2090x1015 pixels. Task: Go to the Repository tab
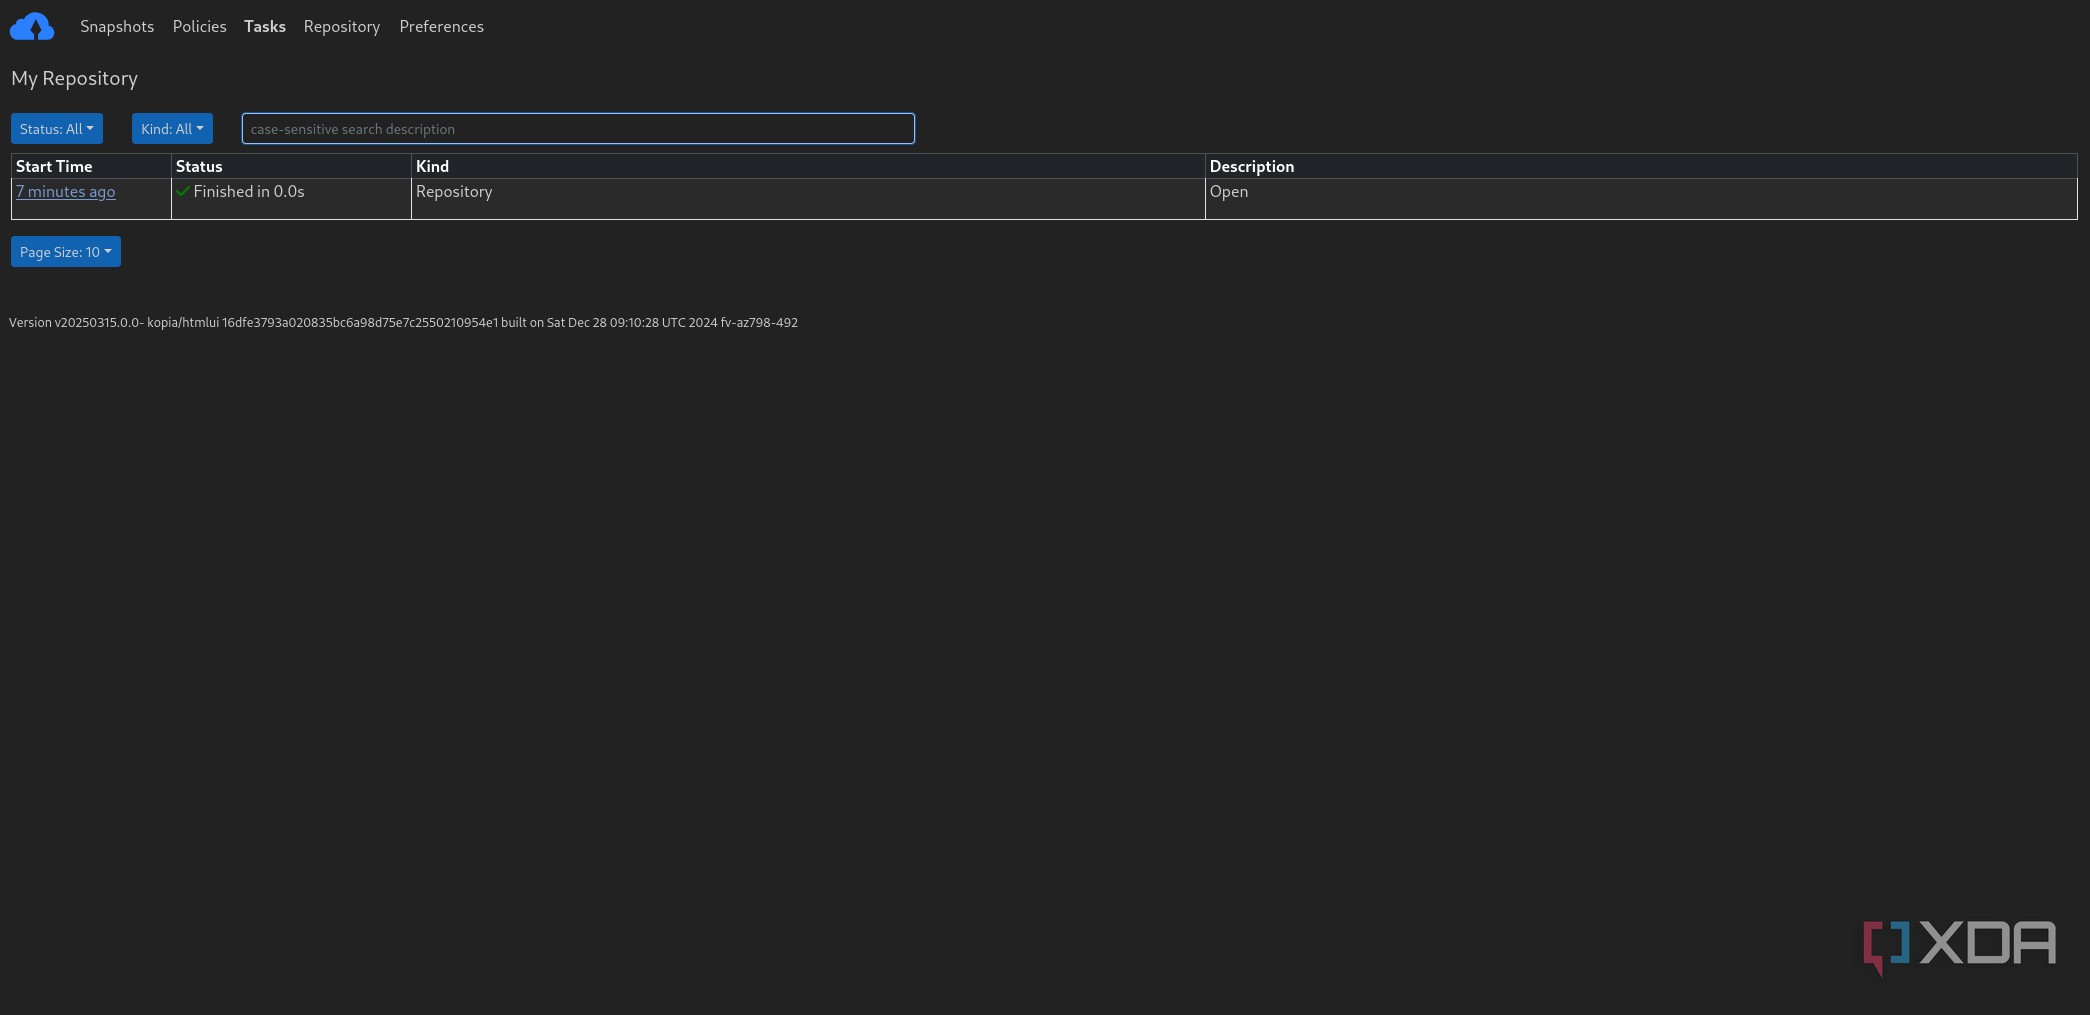(x=342, y=27)
